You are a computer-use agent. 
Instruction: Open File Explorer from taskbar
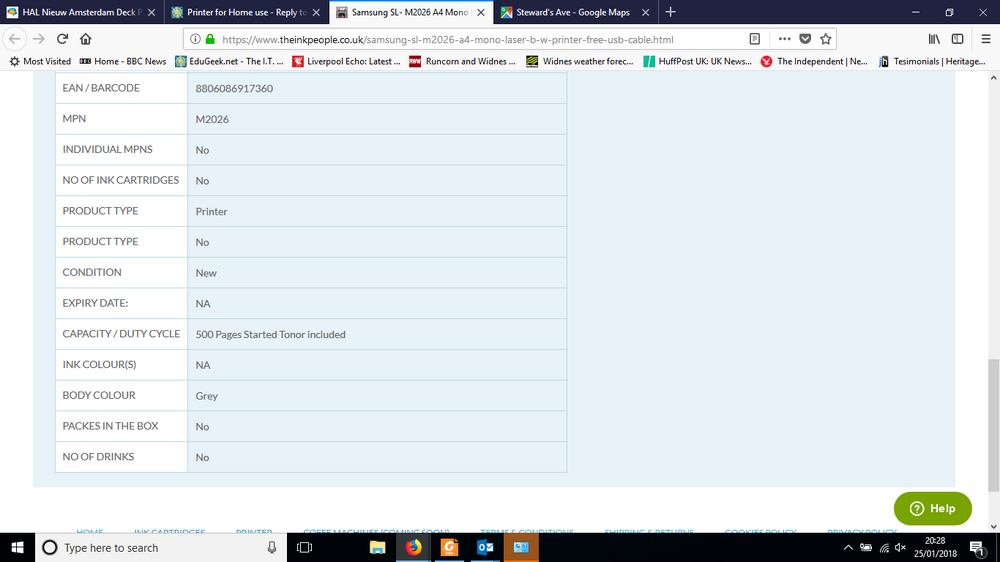pyautogui.click(x=378, y=547)
